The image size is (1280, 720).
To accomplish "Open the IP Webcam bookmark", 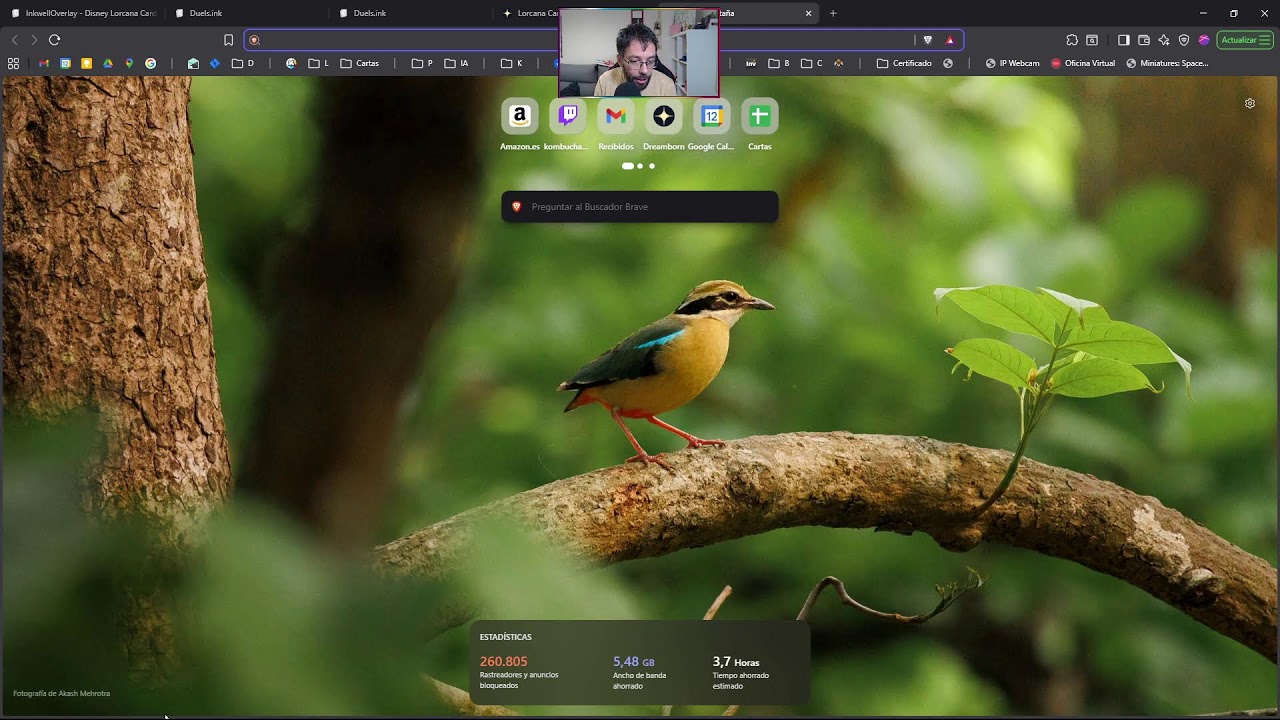I will (x=1012, y=63).
